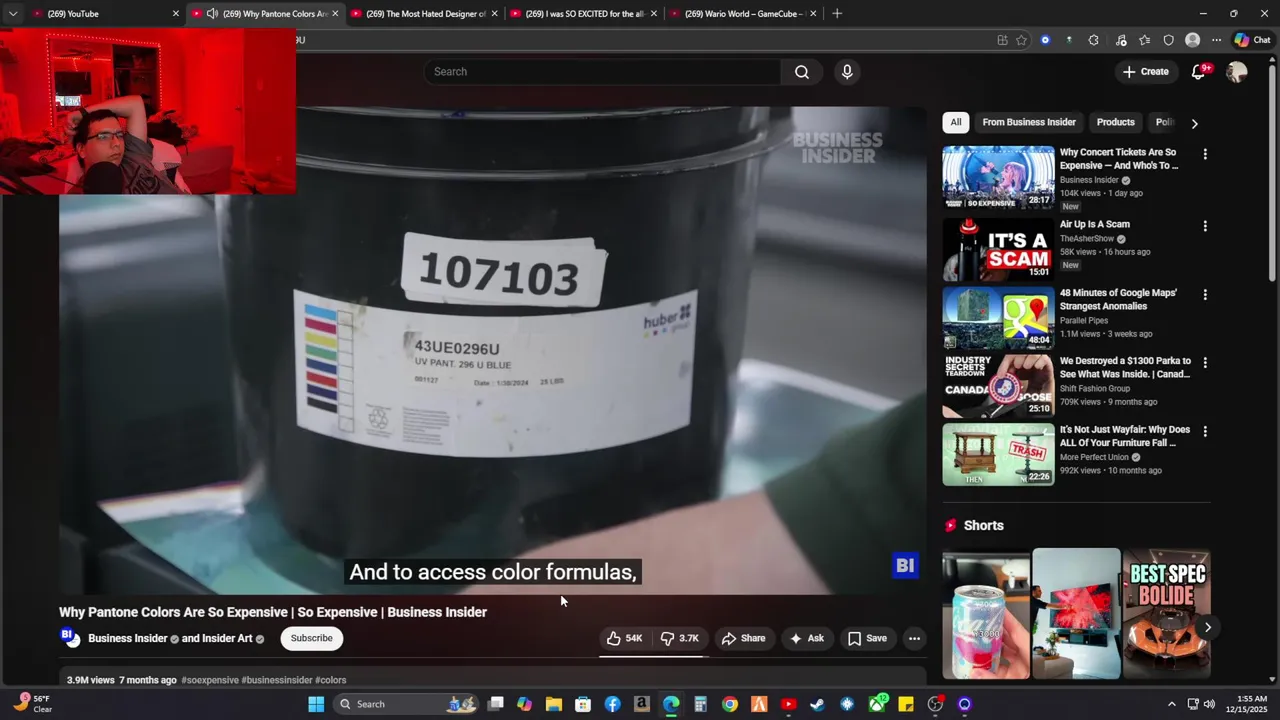Open YouTube notifications bell

[1199, 72]
